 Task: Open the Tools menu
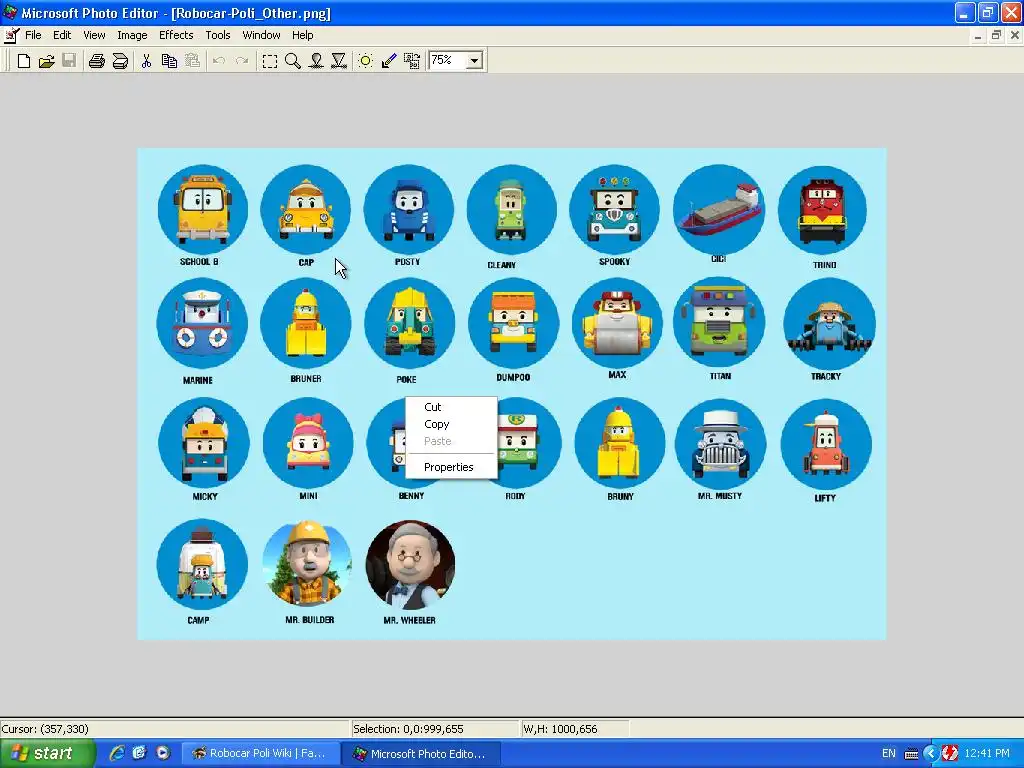(217, 35)
